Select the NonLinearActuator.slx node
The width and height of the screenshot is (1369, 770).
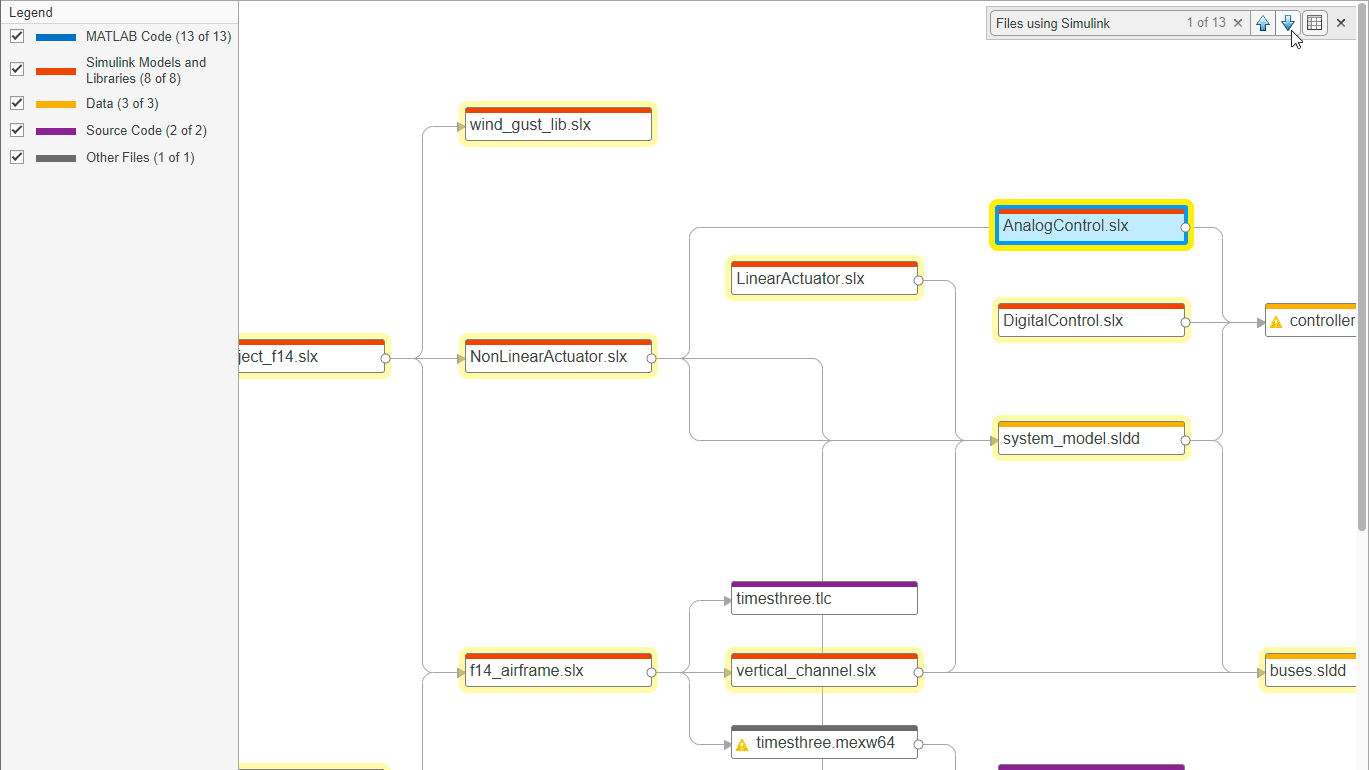point(558,356)
